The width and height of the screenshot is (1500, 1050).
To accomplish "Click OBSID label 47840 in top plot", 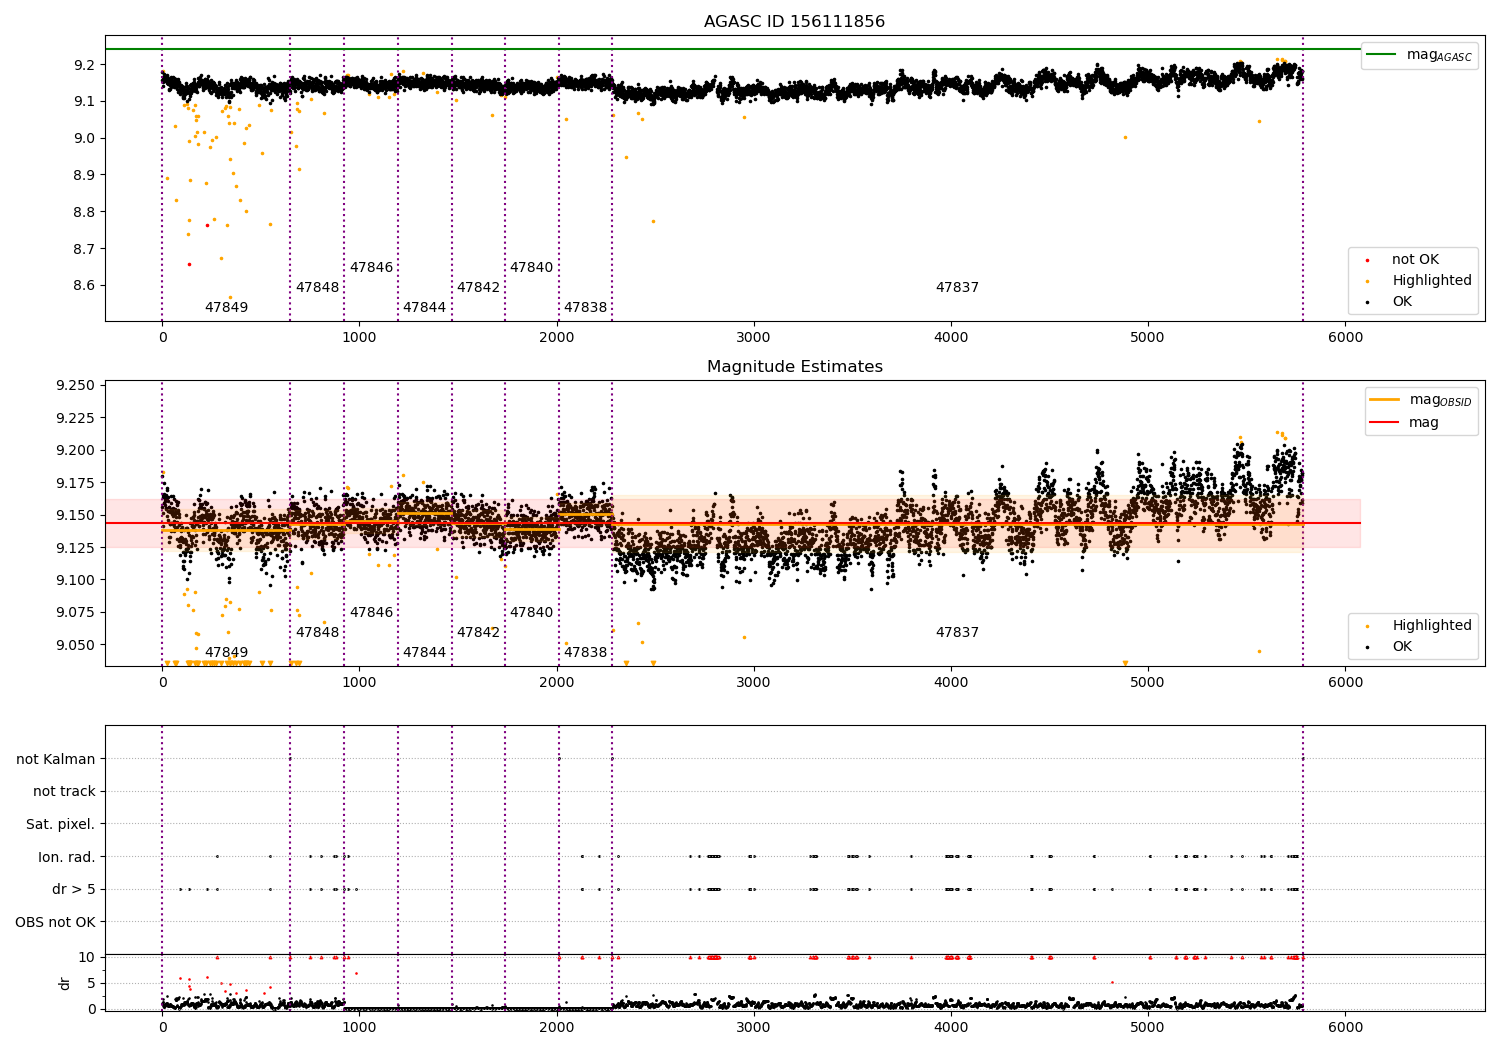I will click(x=531, y=268).
